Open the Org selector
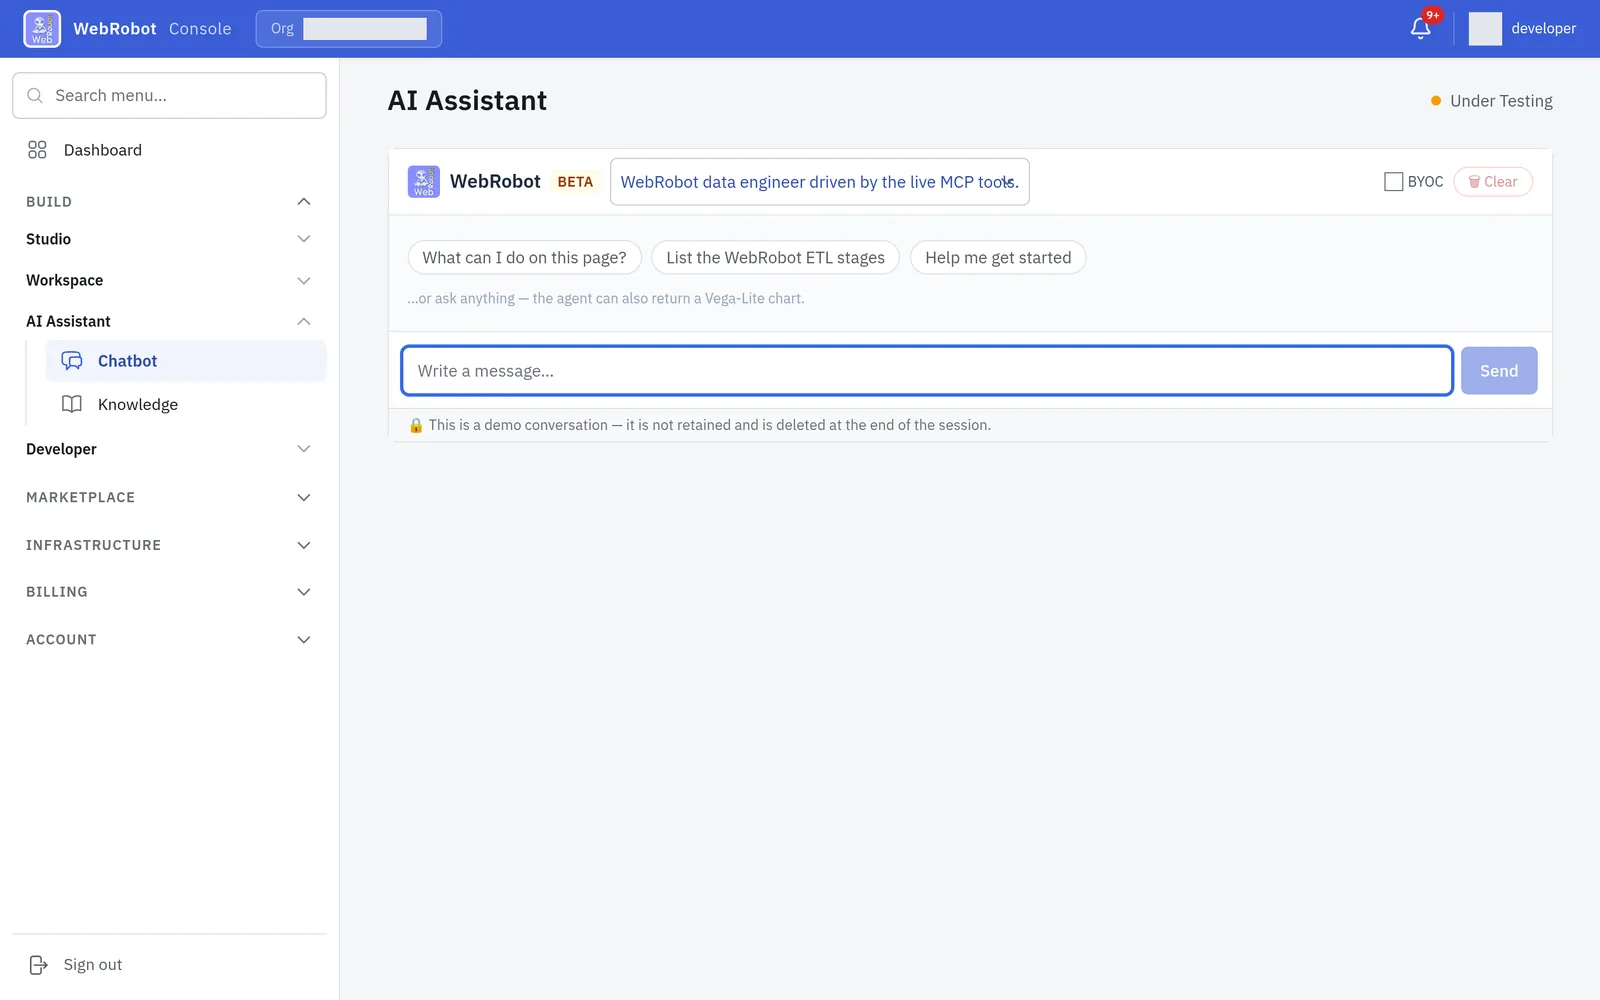The height and width of the screenshot is (1000, 1600). click(x=348, y=29)
